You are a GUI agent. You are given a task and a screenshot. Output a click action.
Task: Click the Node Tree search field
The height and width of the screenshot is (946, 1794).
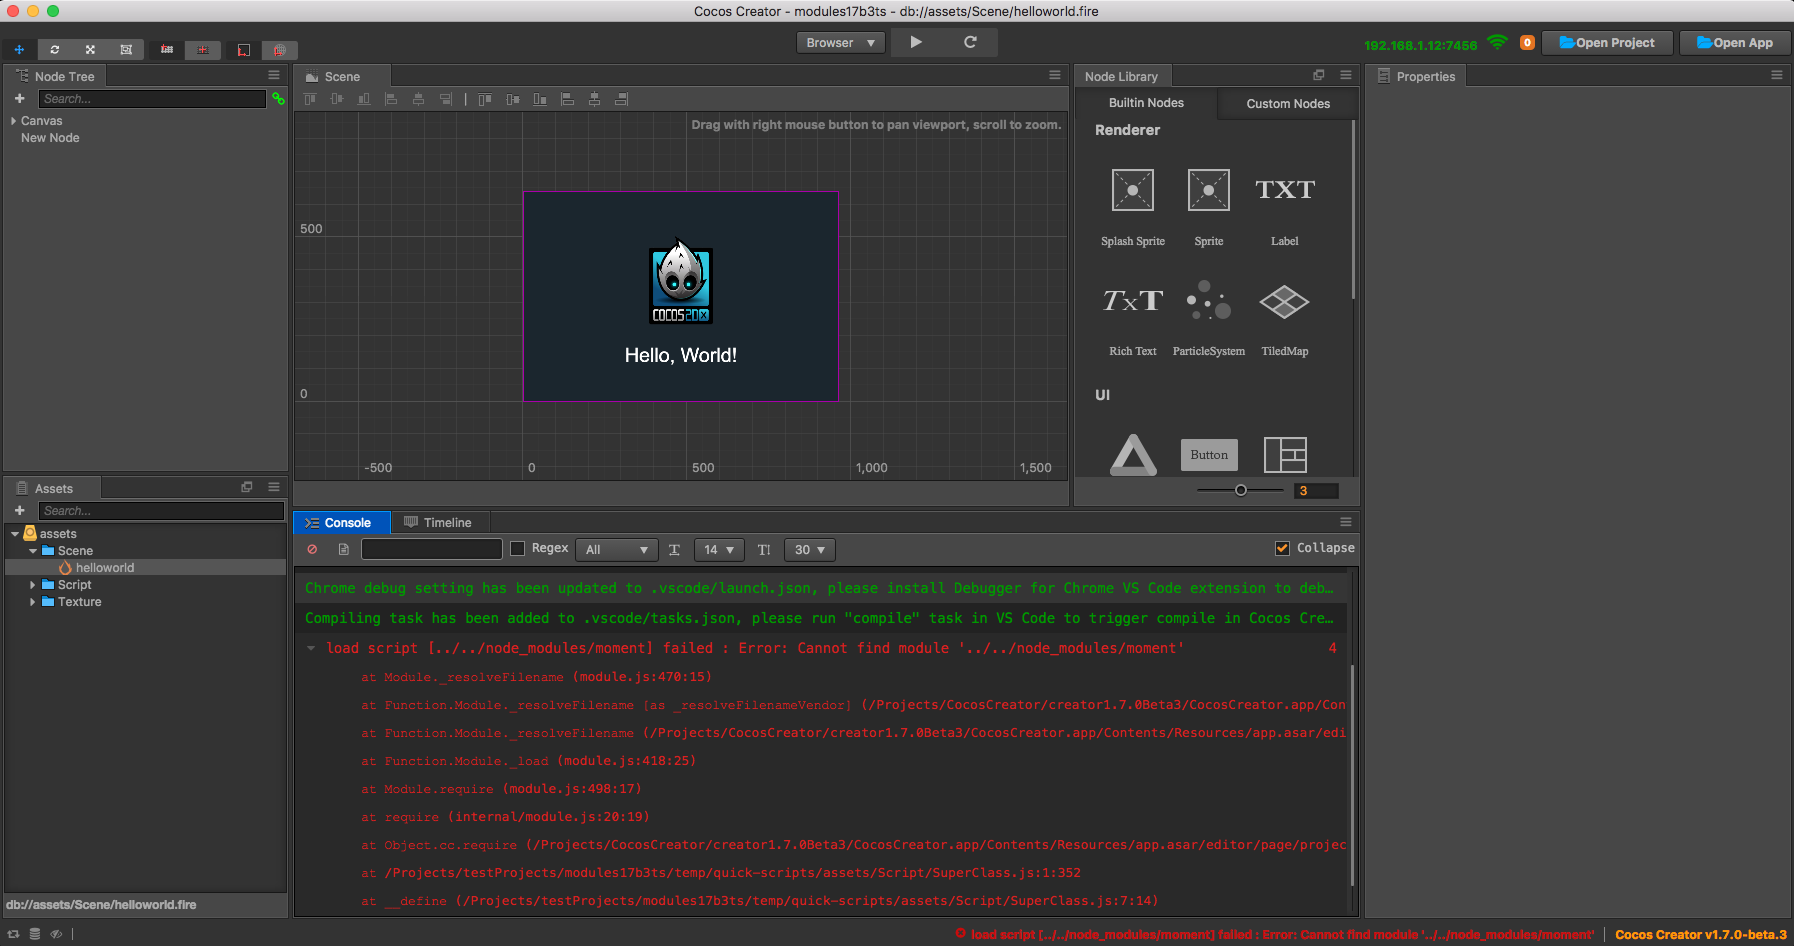click(152, 98)
